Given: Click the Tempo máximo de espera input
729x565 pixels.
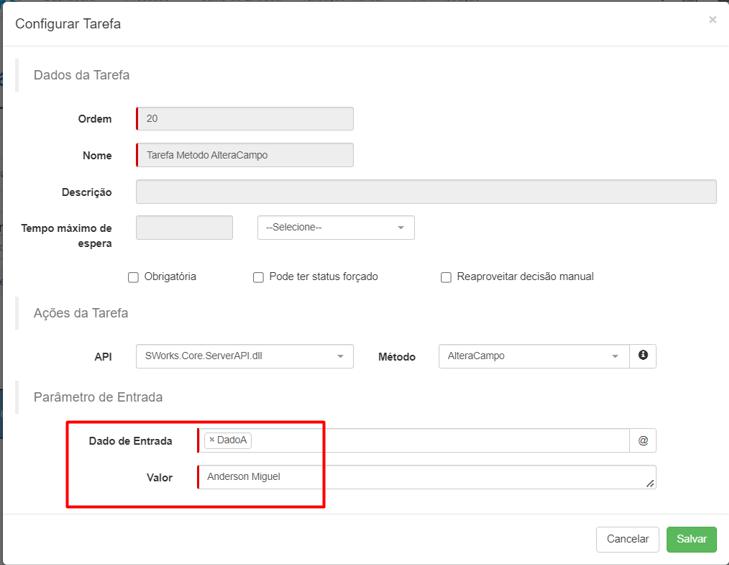Looking at the screenshot, I should pyautogui.click(x=184, y=227).
